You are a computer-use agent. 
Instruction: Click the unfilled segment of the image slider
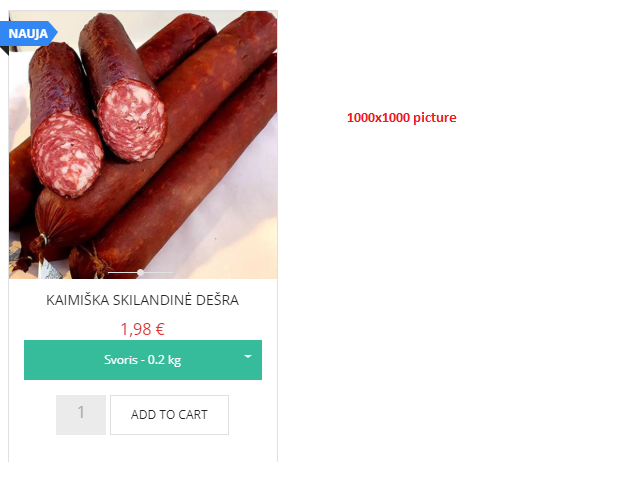(158, 273)
